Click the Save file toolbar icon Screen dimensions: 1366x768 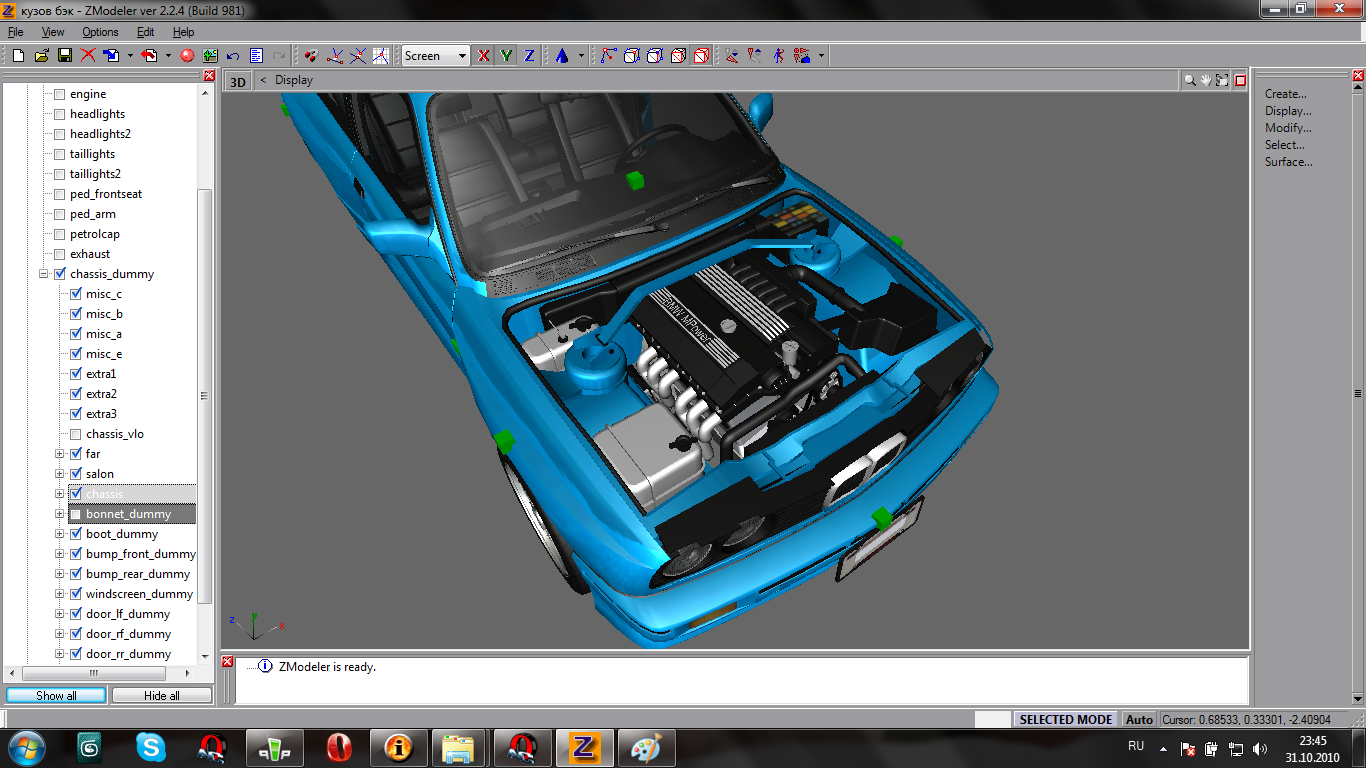(64, 56)
